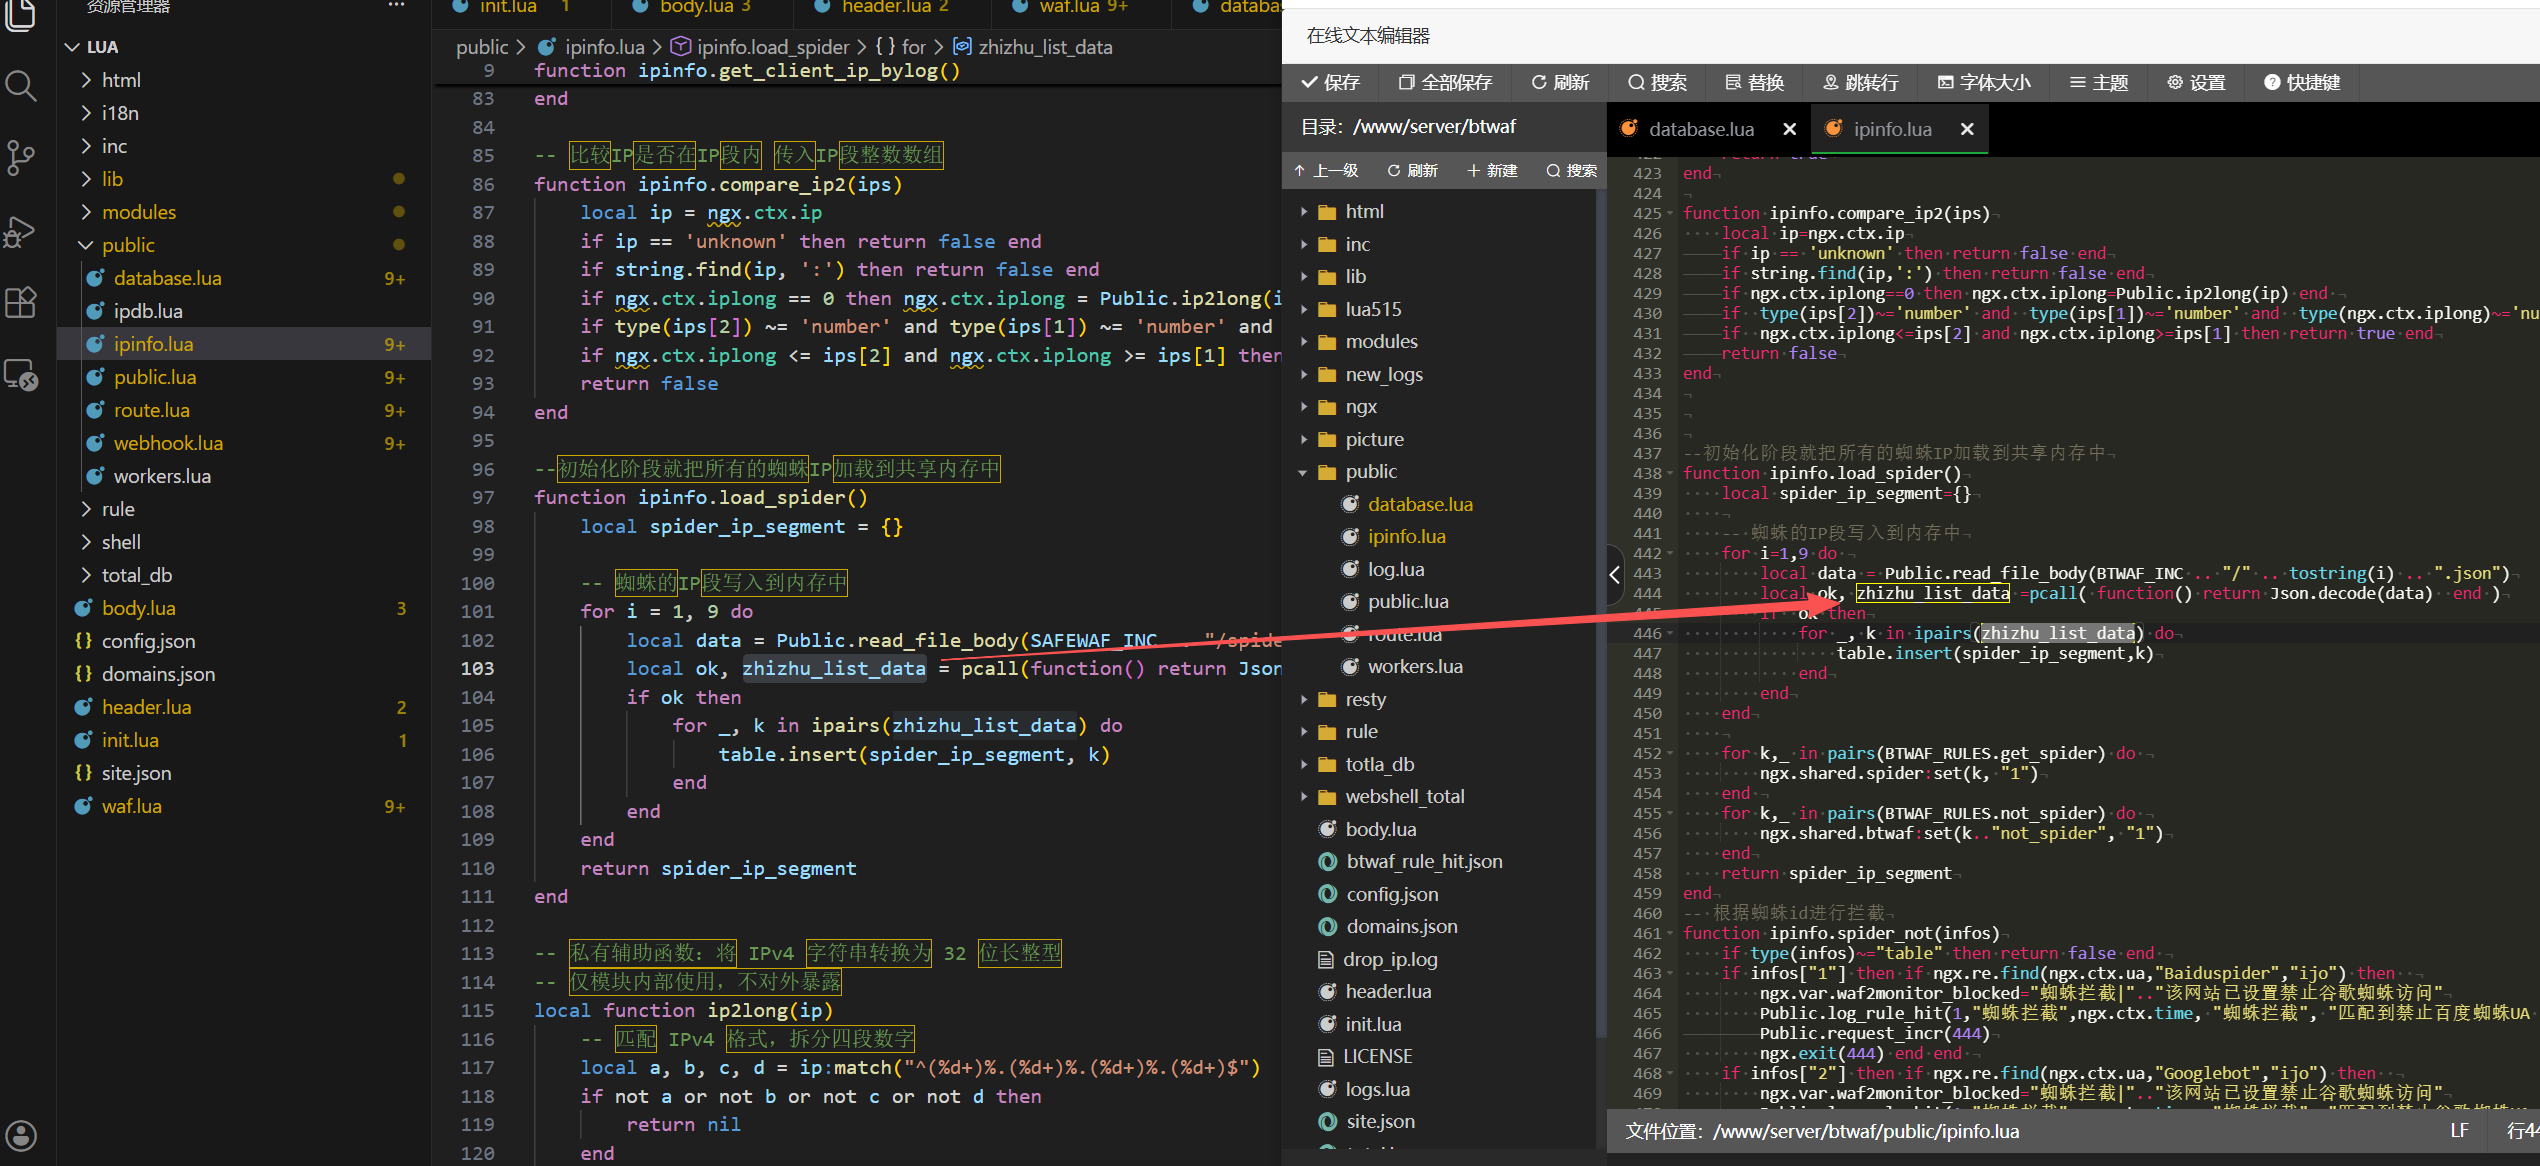
Task: Click the go up one level button
Action: coord(1326,171)
